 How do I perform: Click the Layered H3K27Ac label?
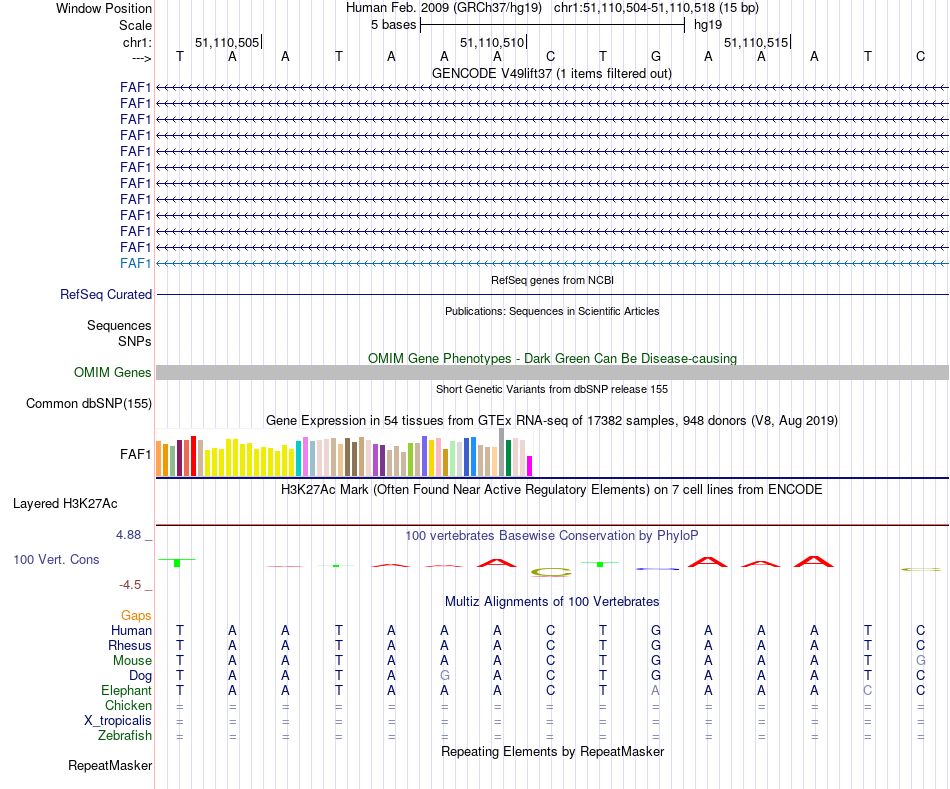coord(65,504)
